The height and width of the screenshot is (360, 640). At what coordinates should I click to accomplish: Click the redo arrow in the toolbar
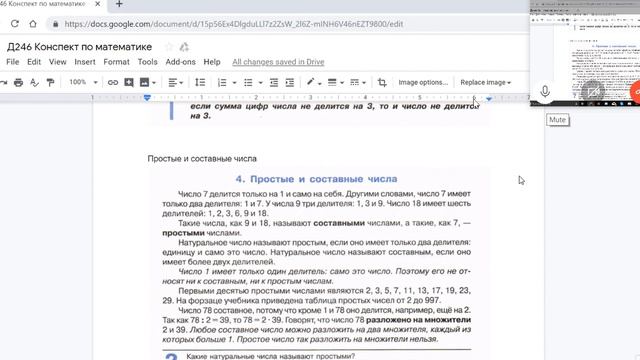pyautogui.click(x=3, y=82)
